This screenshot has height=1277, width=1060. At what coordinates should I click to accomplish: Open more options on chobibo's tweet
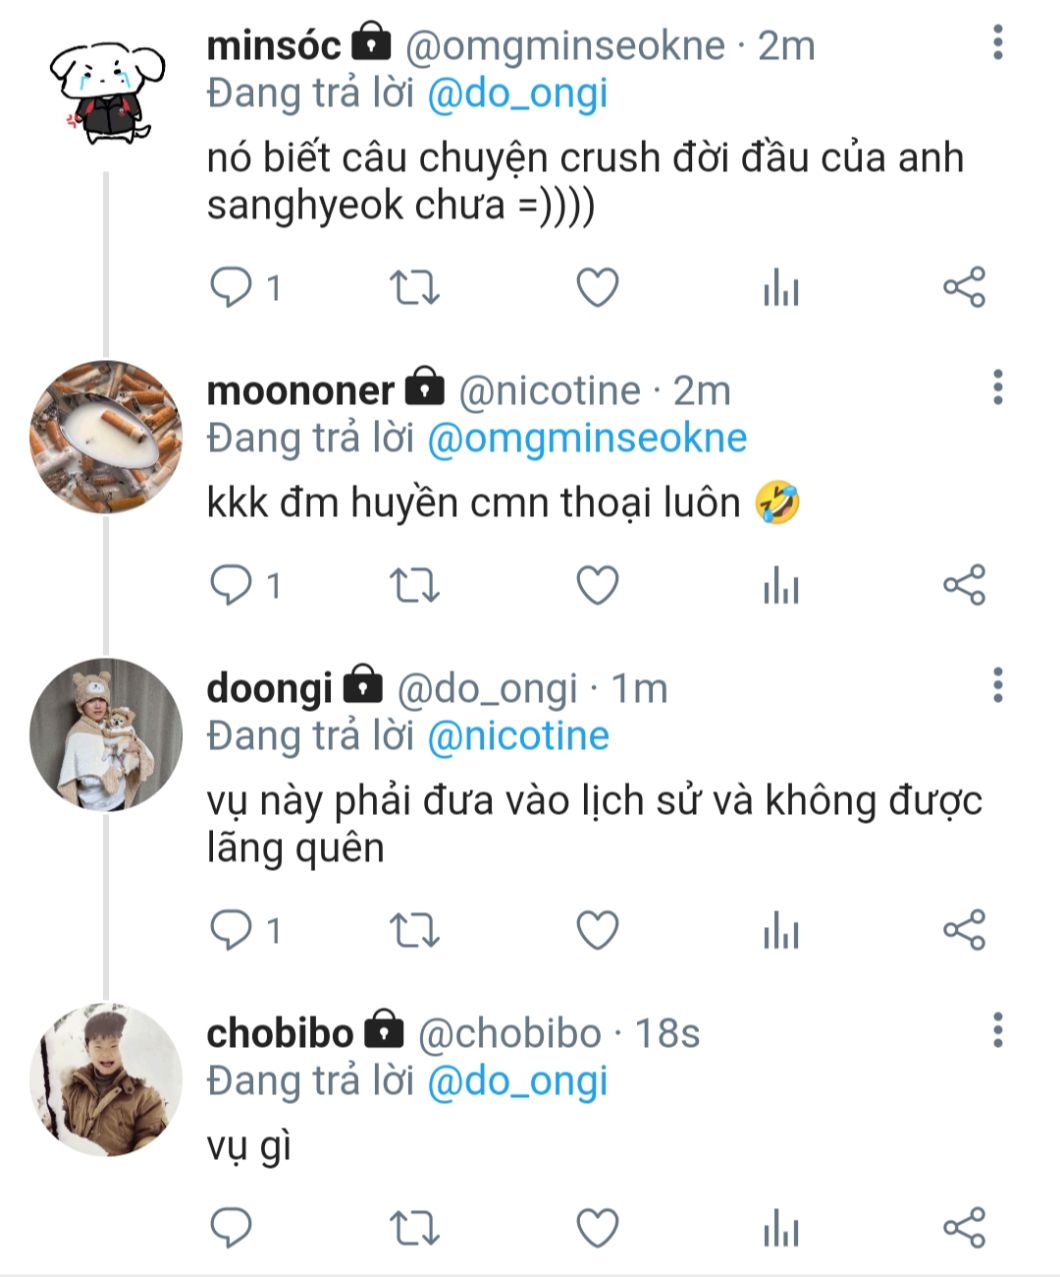click(x=997, y=1029)
